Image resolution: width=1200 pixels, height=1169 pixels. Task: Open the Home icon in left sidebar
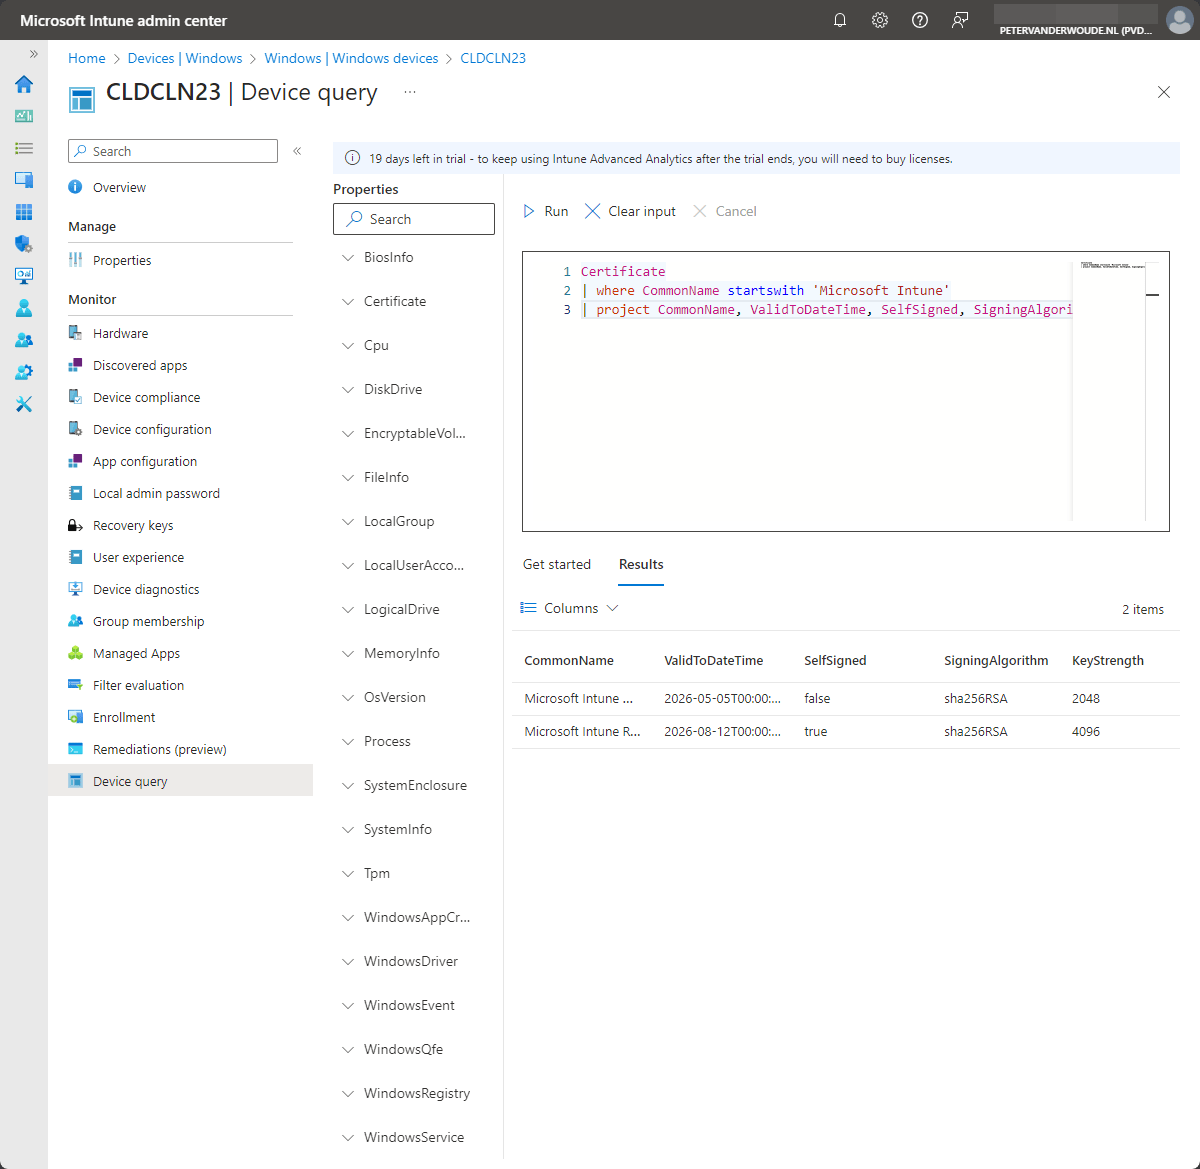(23, 85)
